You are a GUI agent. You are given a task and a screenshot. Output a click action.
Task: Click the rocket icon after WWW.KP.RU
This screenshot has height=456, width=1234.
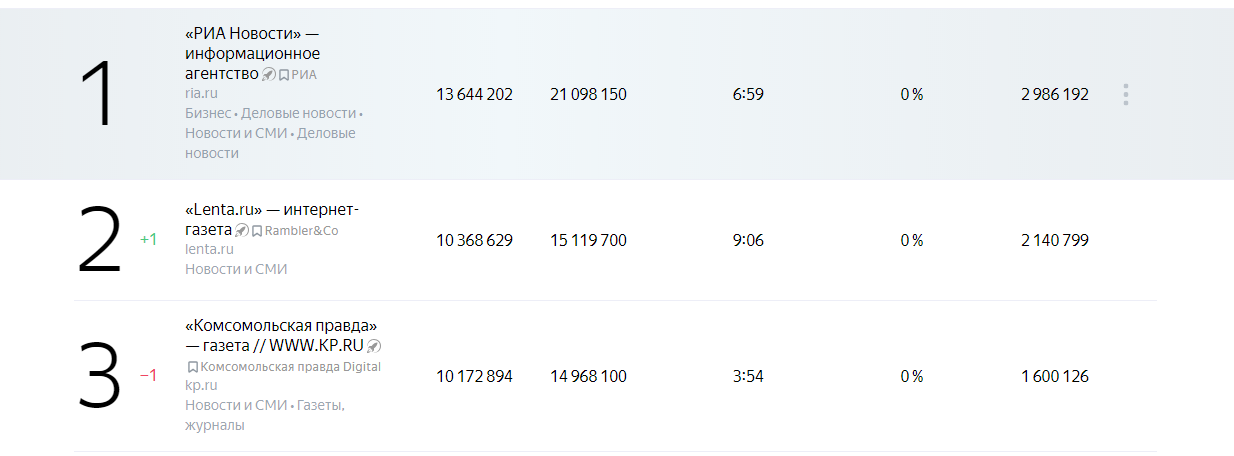(x=374, y=346)
